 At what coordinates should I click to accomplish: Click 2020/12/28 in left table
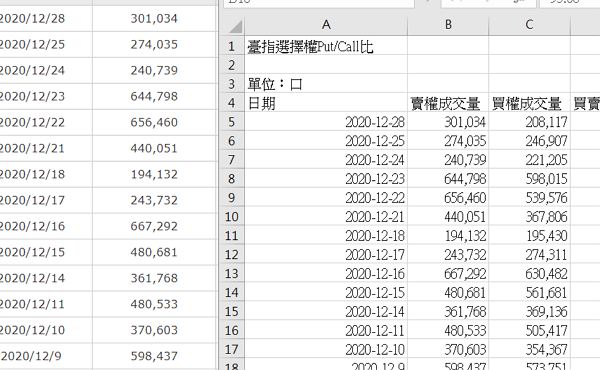[x=32, y=18]
